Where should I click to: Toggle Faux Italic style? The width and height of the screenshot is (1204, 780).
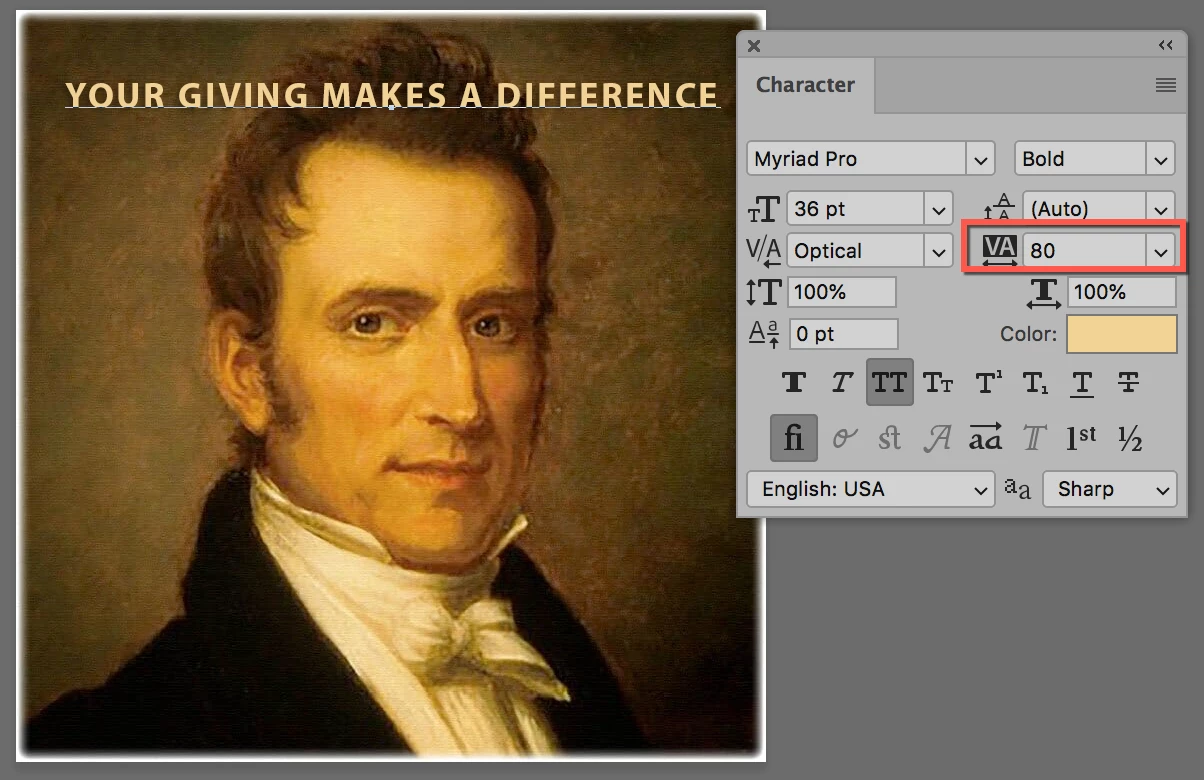[843, 383]
